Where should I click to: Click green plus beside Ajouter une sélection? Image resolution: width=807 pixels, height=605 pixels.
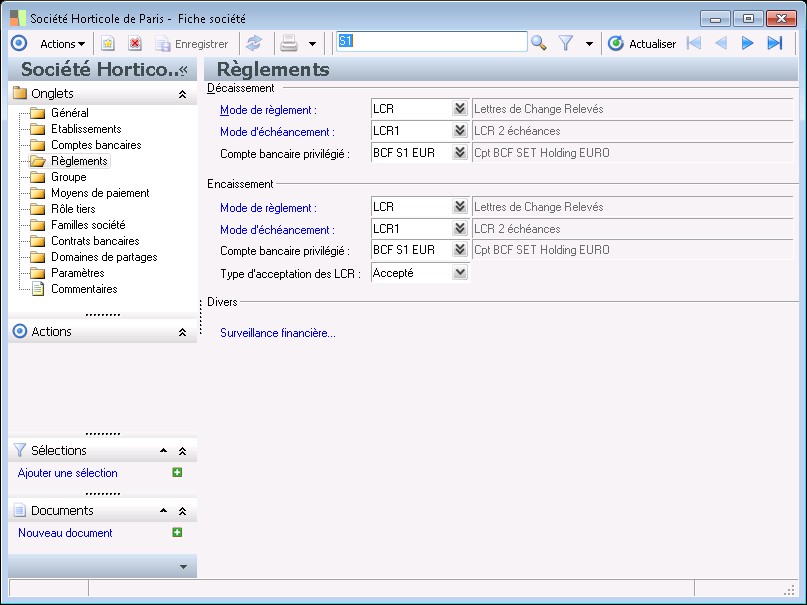point(177,473)
